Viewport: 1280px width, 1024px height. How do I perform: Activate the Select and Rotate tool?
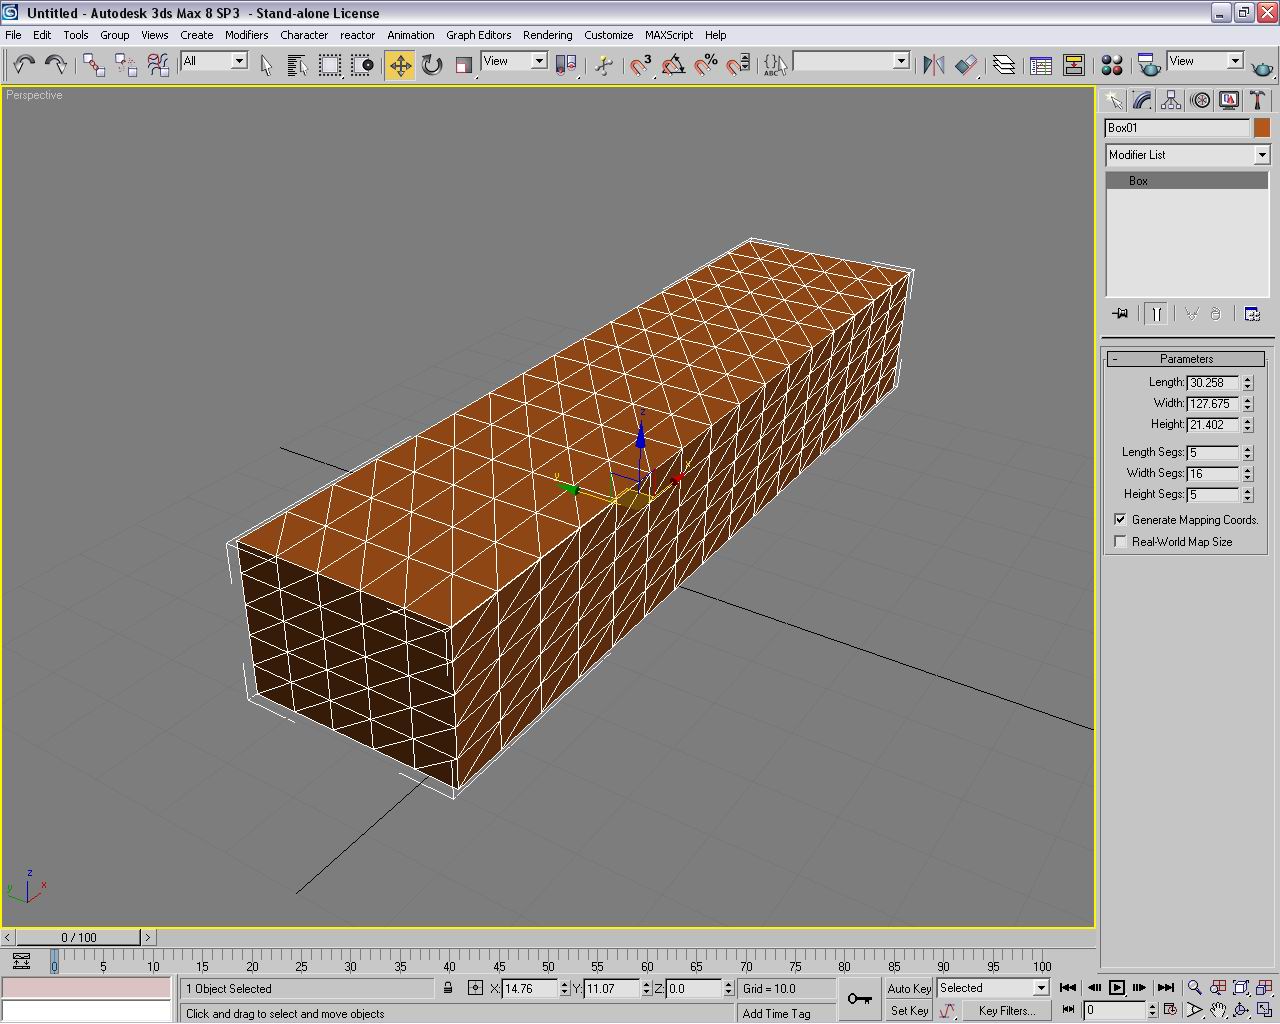click(x=432, y=65)
